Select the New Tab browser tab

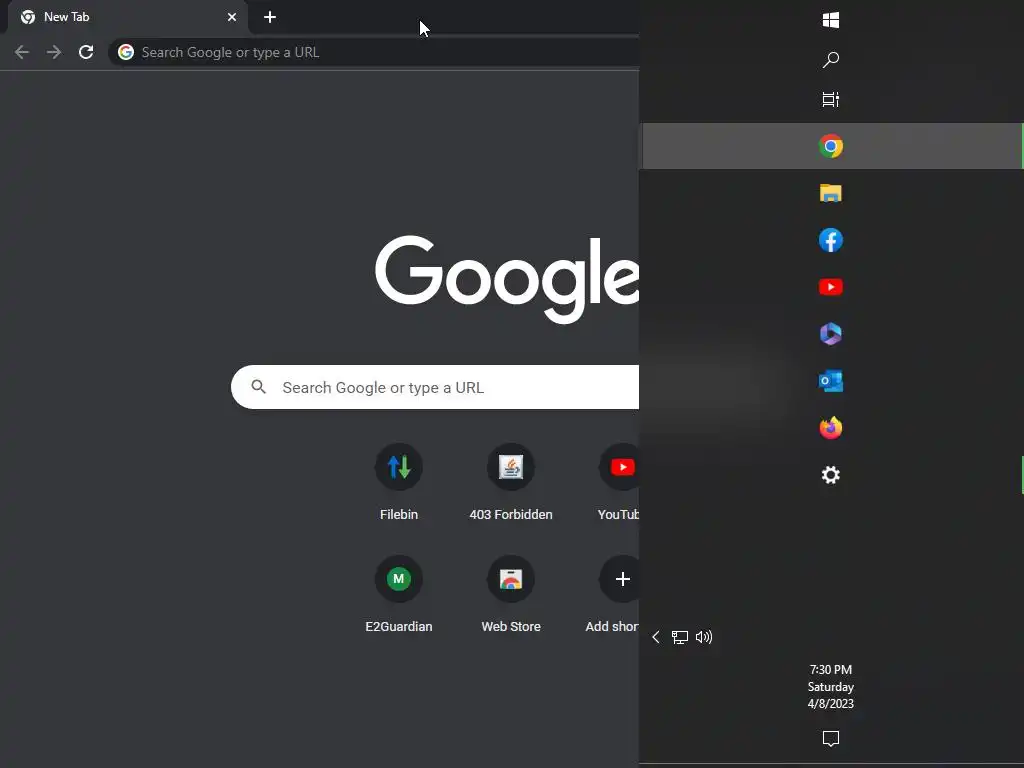(x=127, y=17)
